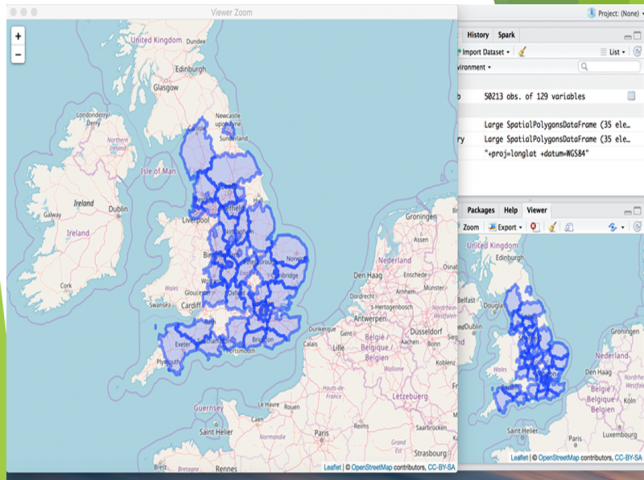This screenshot has height=480, width=644.
Task: Open the Import Dataset dropdown
Action: pos(485,52)
